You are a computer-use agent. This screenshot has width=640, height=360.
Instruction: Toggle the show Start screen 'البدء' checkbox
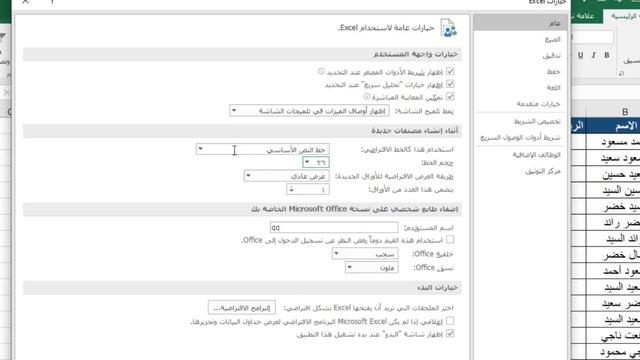[450, 333]
